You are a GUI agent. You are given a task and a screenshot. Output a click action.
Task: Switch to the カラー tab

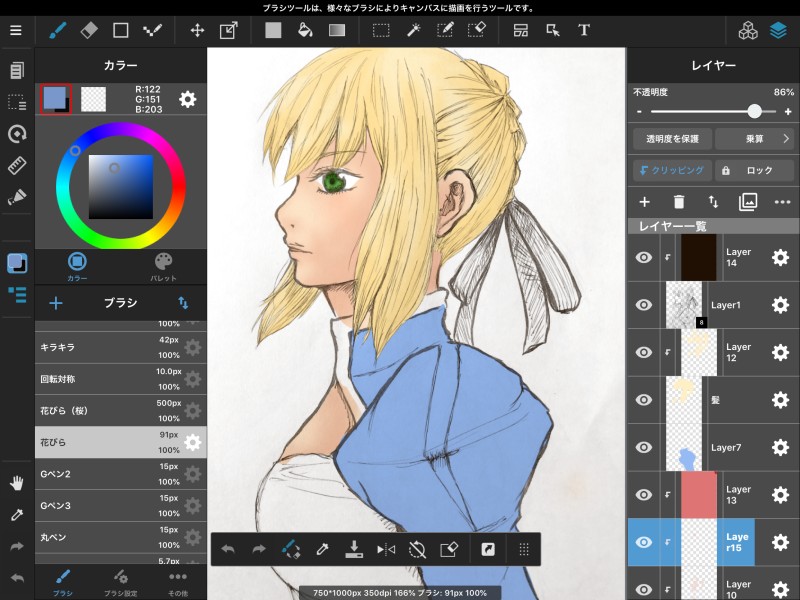click(x=77, y=267)
